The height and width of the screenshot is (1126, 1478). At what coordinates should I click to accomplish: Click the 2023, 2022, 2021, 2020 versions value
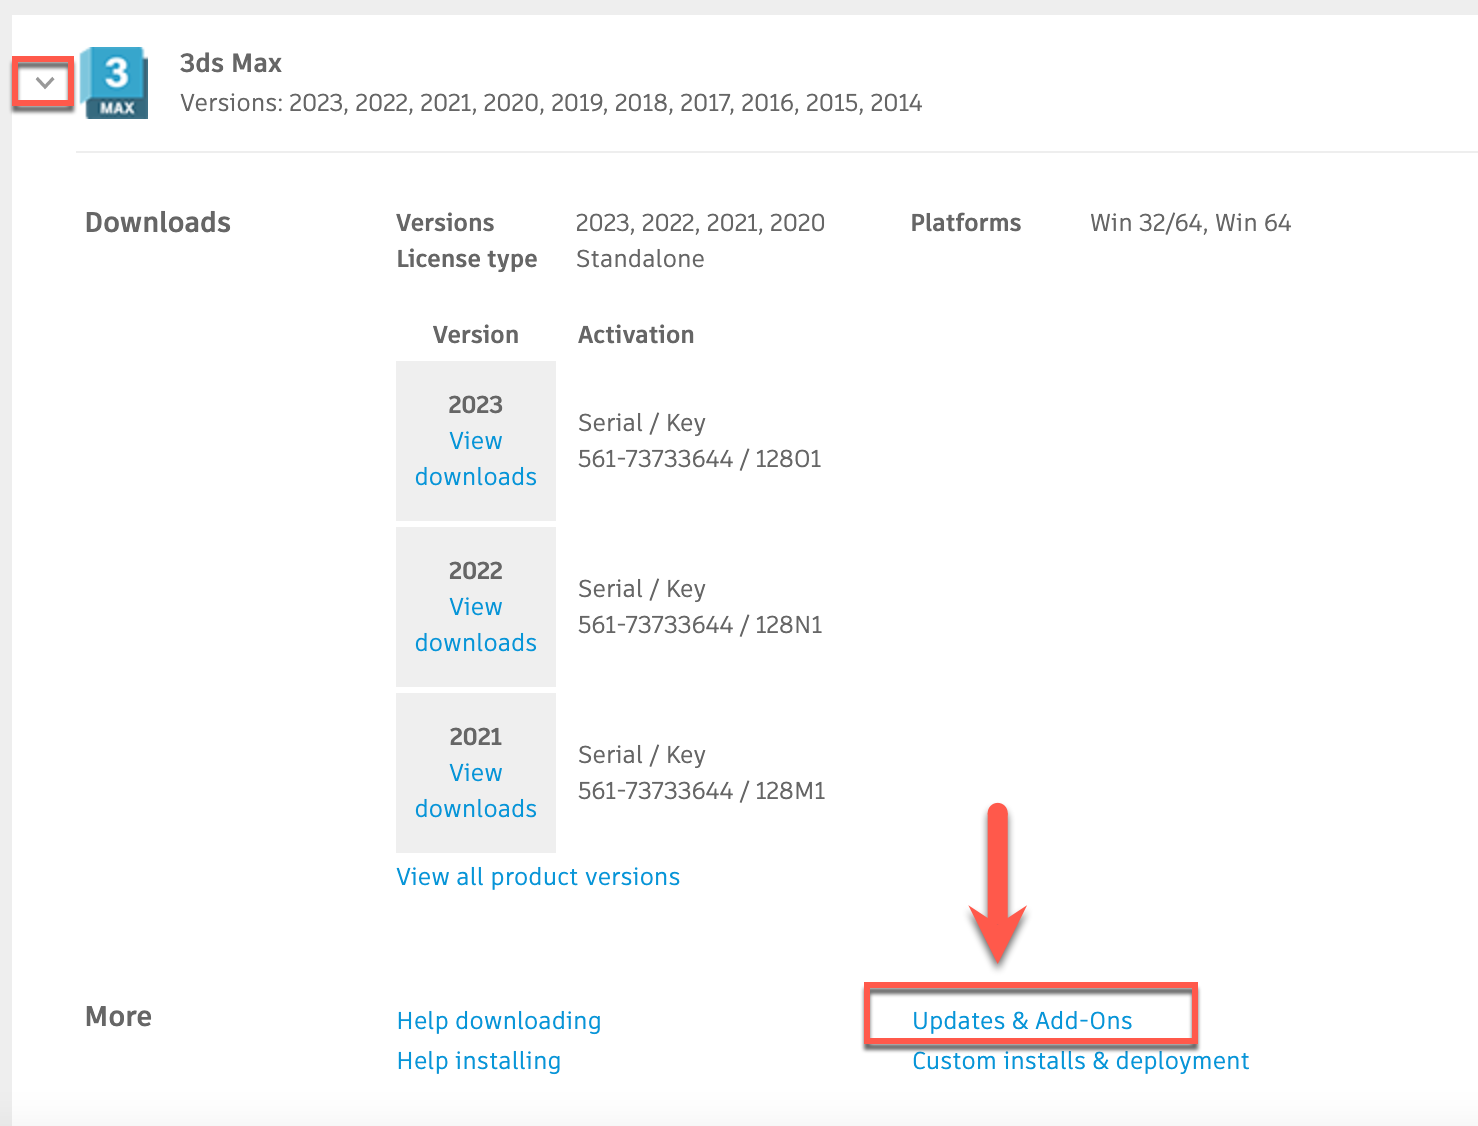pyautogui.click(x=700, y=223)
